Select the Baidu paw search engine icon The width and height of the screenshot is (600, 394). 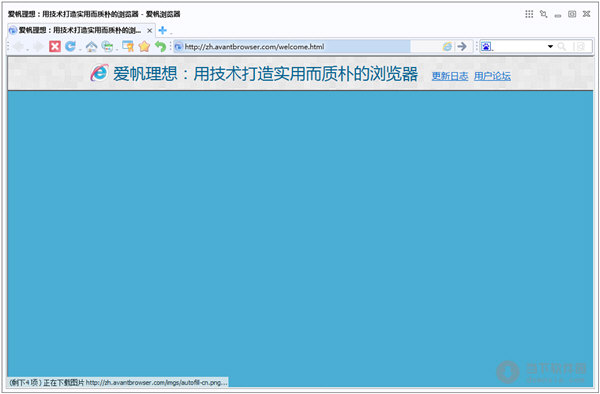(486, 47)
